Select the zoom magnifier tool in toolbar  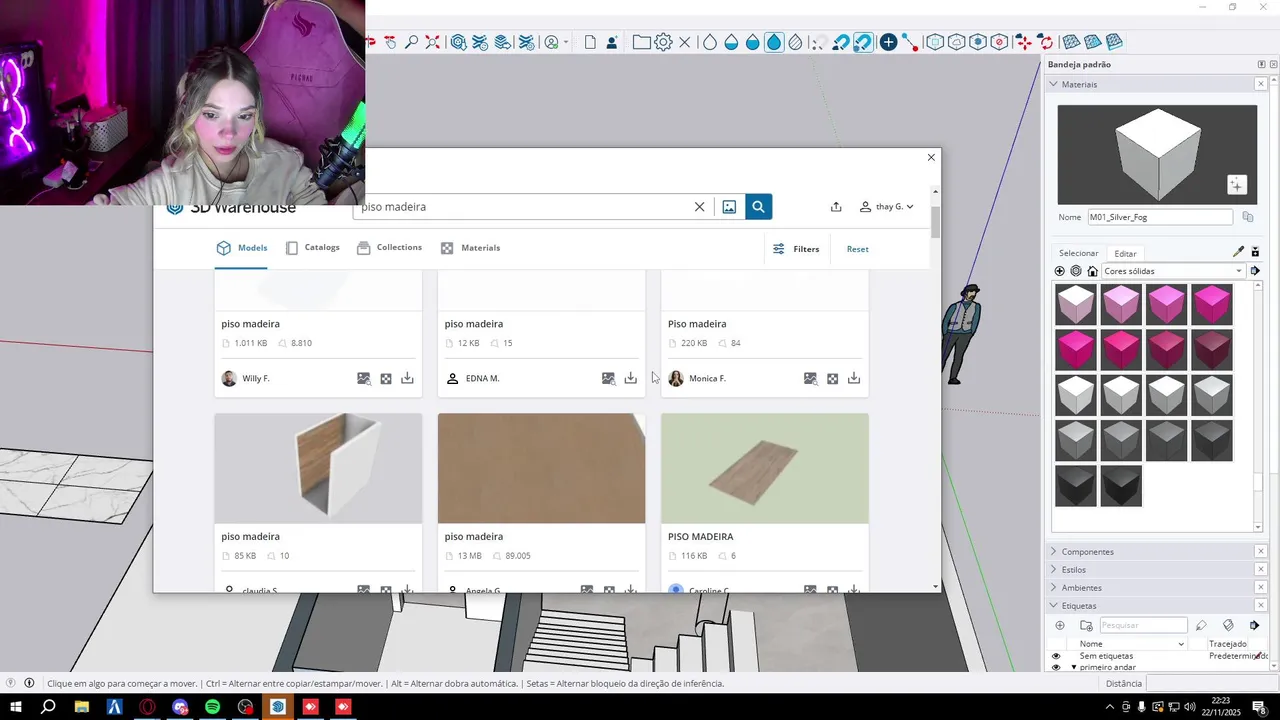tap(411, 42)
